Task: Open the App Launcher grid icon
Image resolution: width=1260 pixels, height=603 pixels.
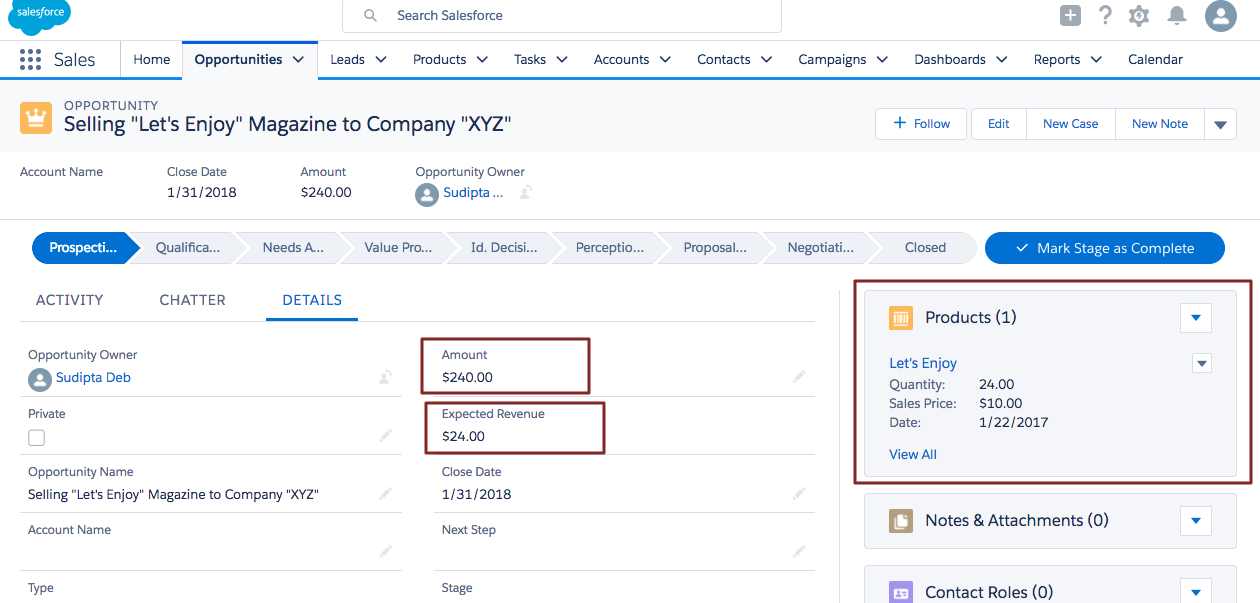Action: tap(30, 59)
